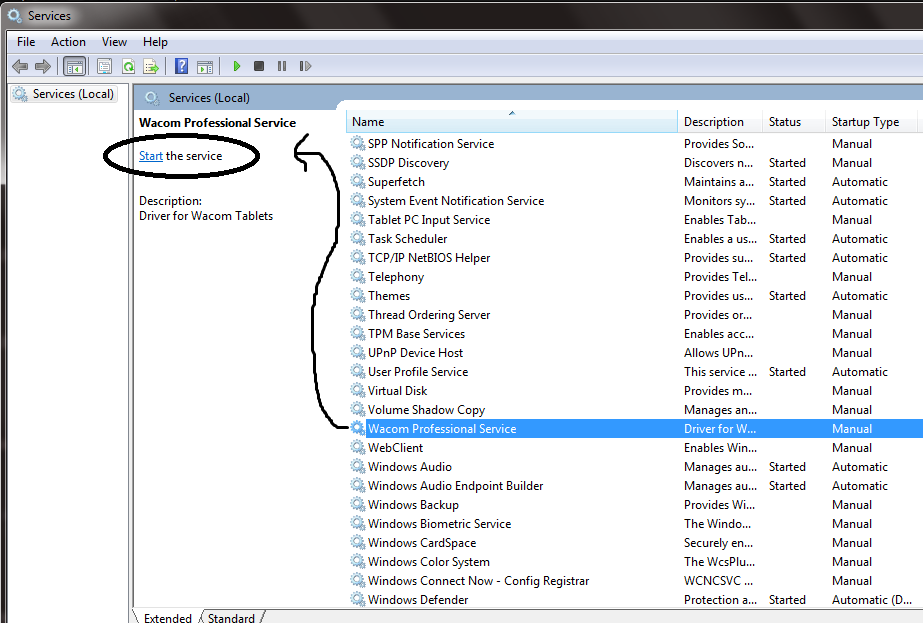This screenshot has width=923, height=623.
Task: Click the Export List toolbar icon
Action: (x=151, y=66)
